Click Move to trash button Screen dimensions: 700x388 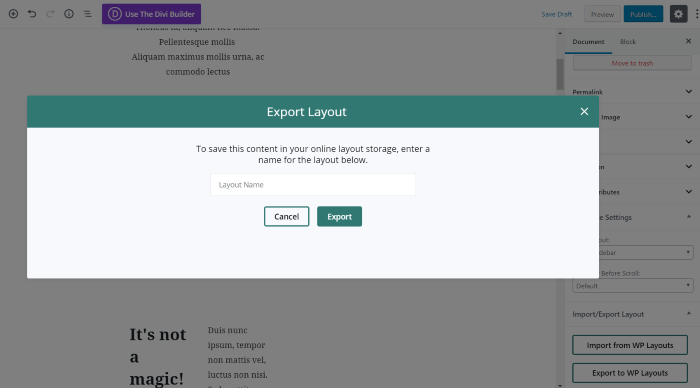click(632, 63)
